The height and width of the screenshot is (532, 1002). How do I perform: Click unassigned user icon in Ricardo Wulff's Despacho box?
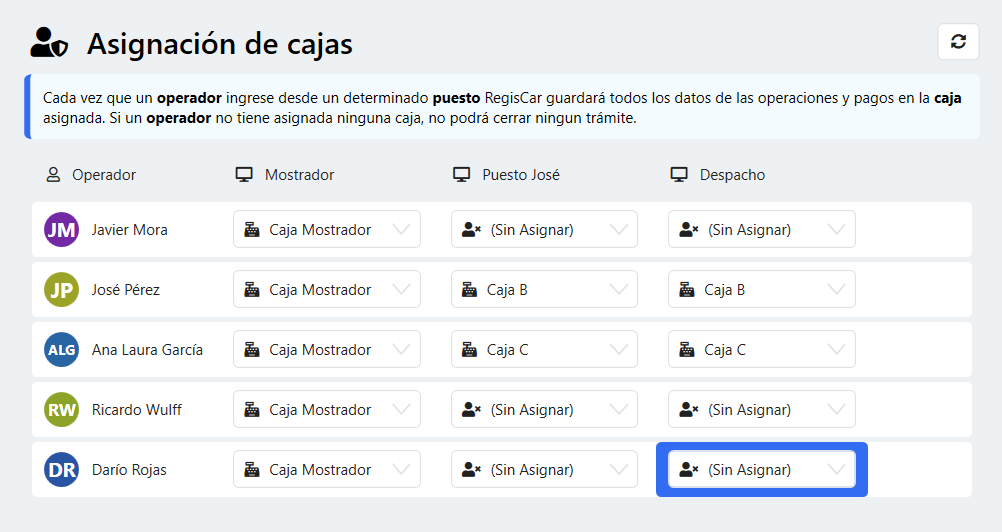tap(688, 410)
